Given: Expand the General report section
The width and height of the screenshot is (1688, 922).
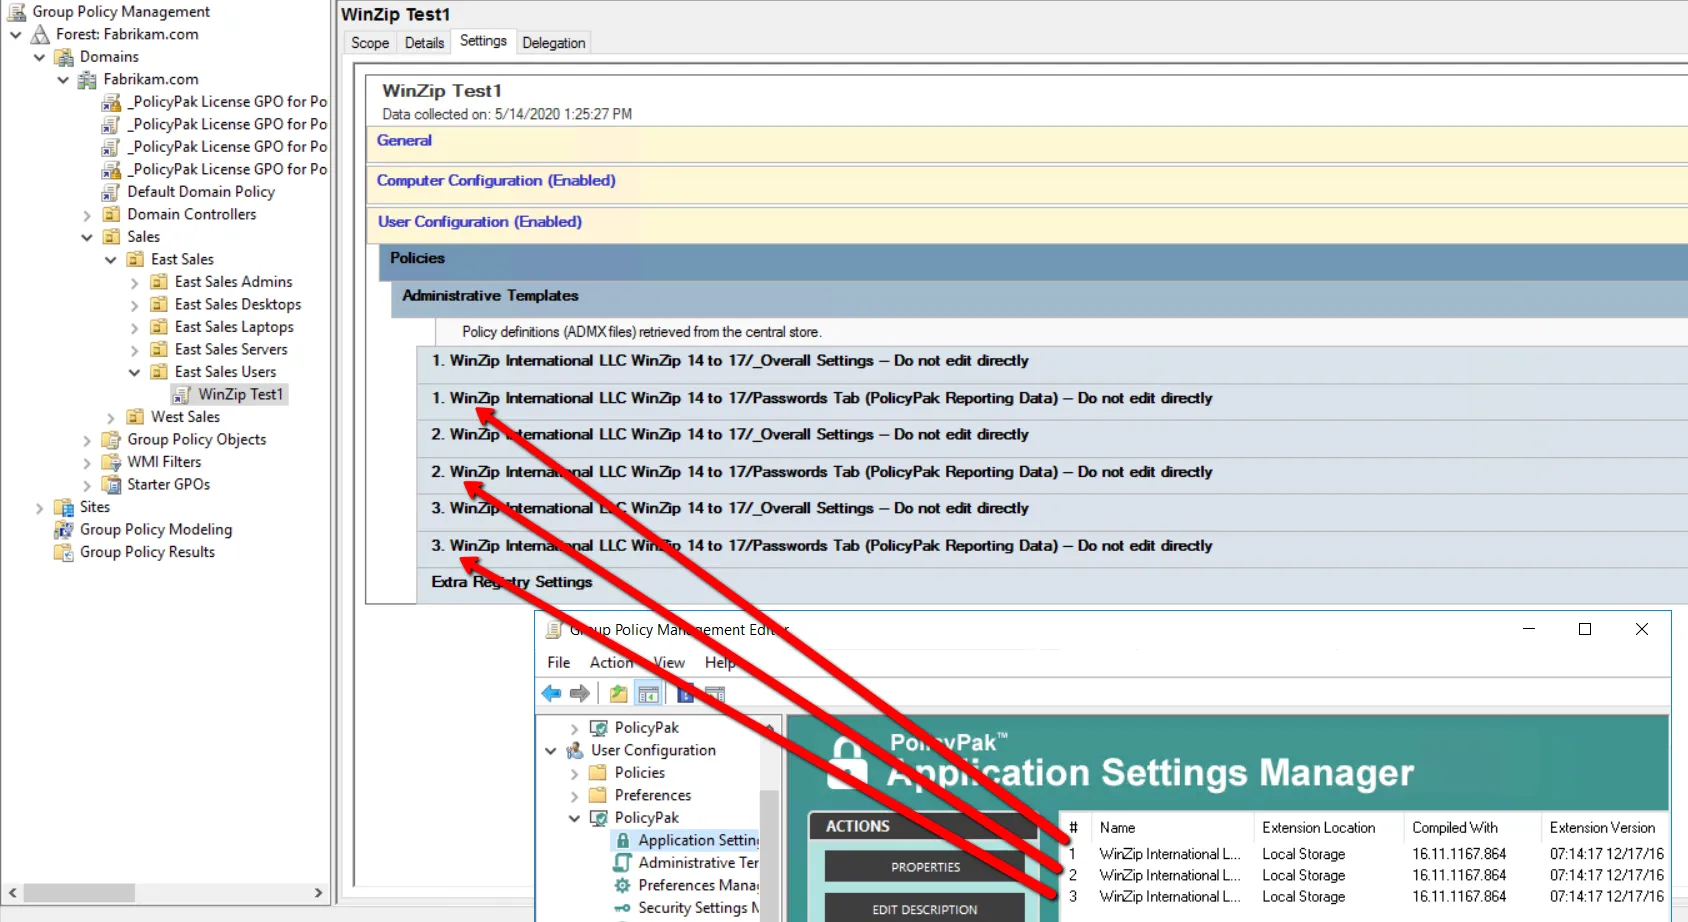Looking at the screenshot, I should pos(405,141).
